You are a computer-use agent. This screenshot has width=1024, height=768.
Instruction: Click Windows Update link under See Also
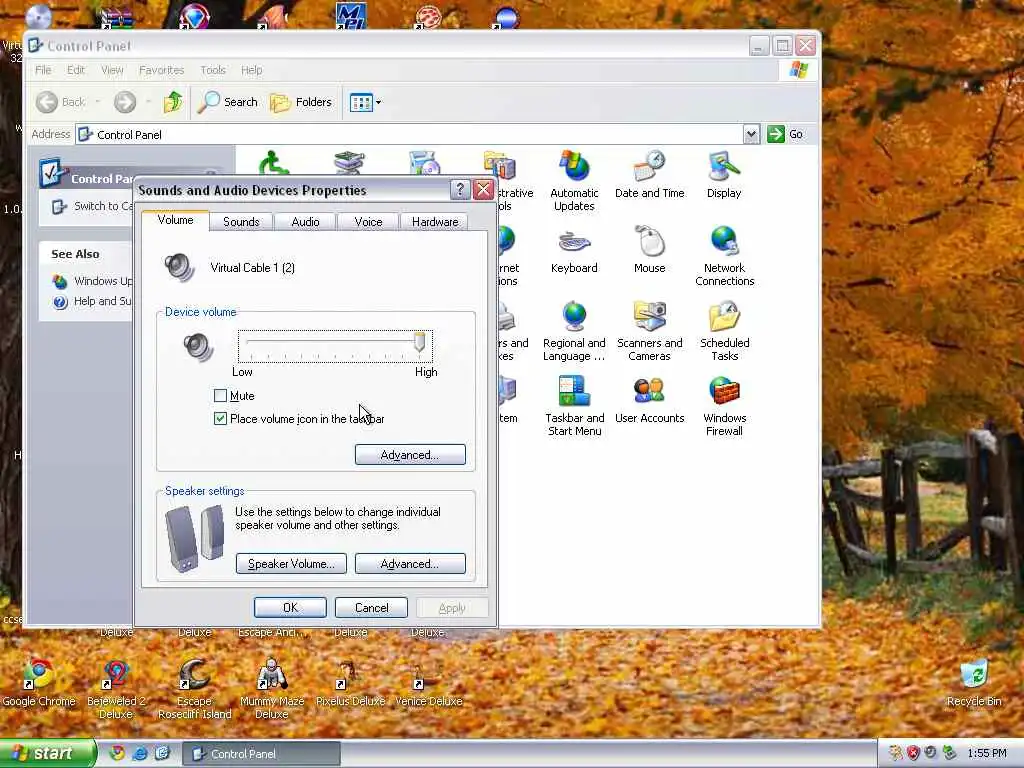[x=93, y=281]
